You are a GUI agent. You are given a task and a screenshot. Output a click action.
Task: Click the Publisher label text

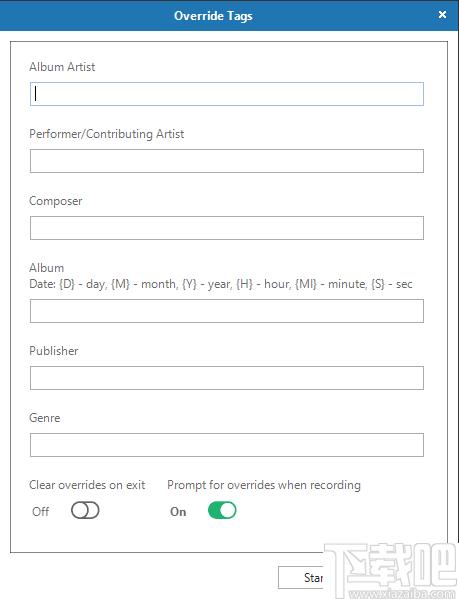(x=54, y=351)
